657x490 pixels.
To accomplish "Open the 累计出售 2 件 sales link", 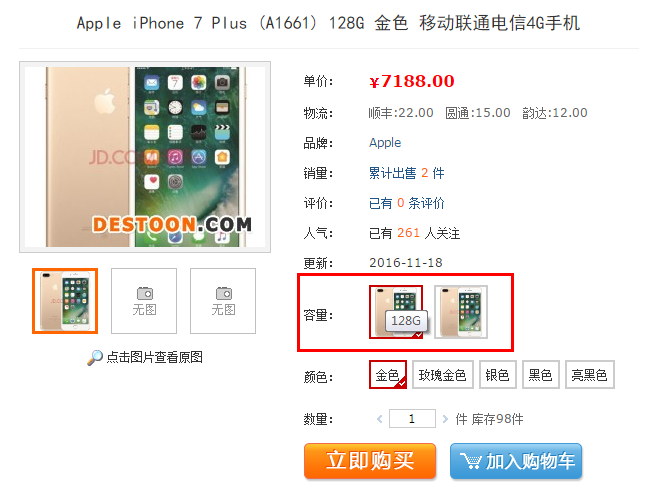I will [x=406, y=173].
